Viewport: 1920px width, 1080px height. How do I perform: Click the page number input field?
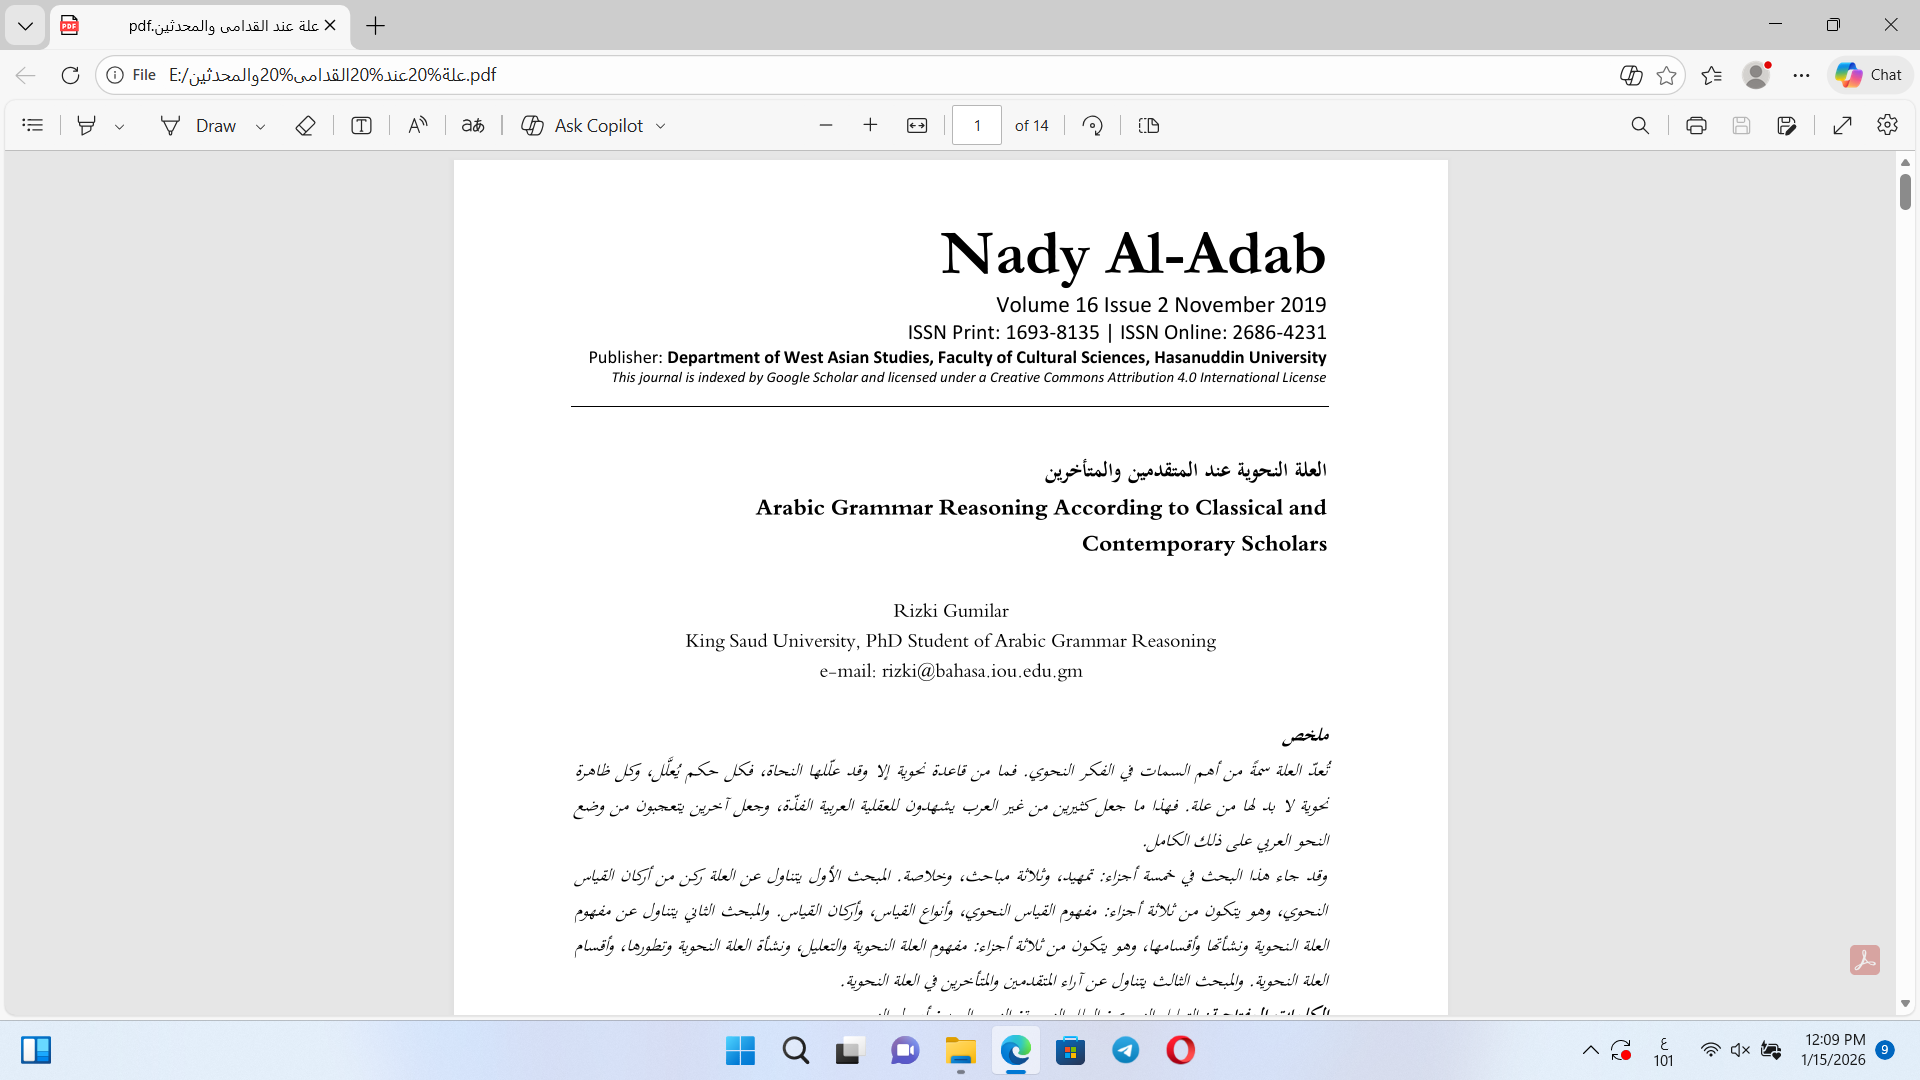click(x=977, y=125)
